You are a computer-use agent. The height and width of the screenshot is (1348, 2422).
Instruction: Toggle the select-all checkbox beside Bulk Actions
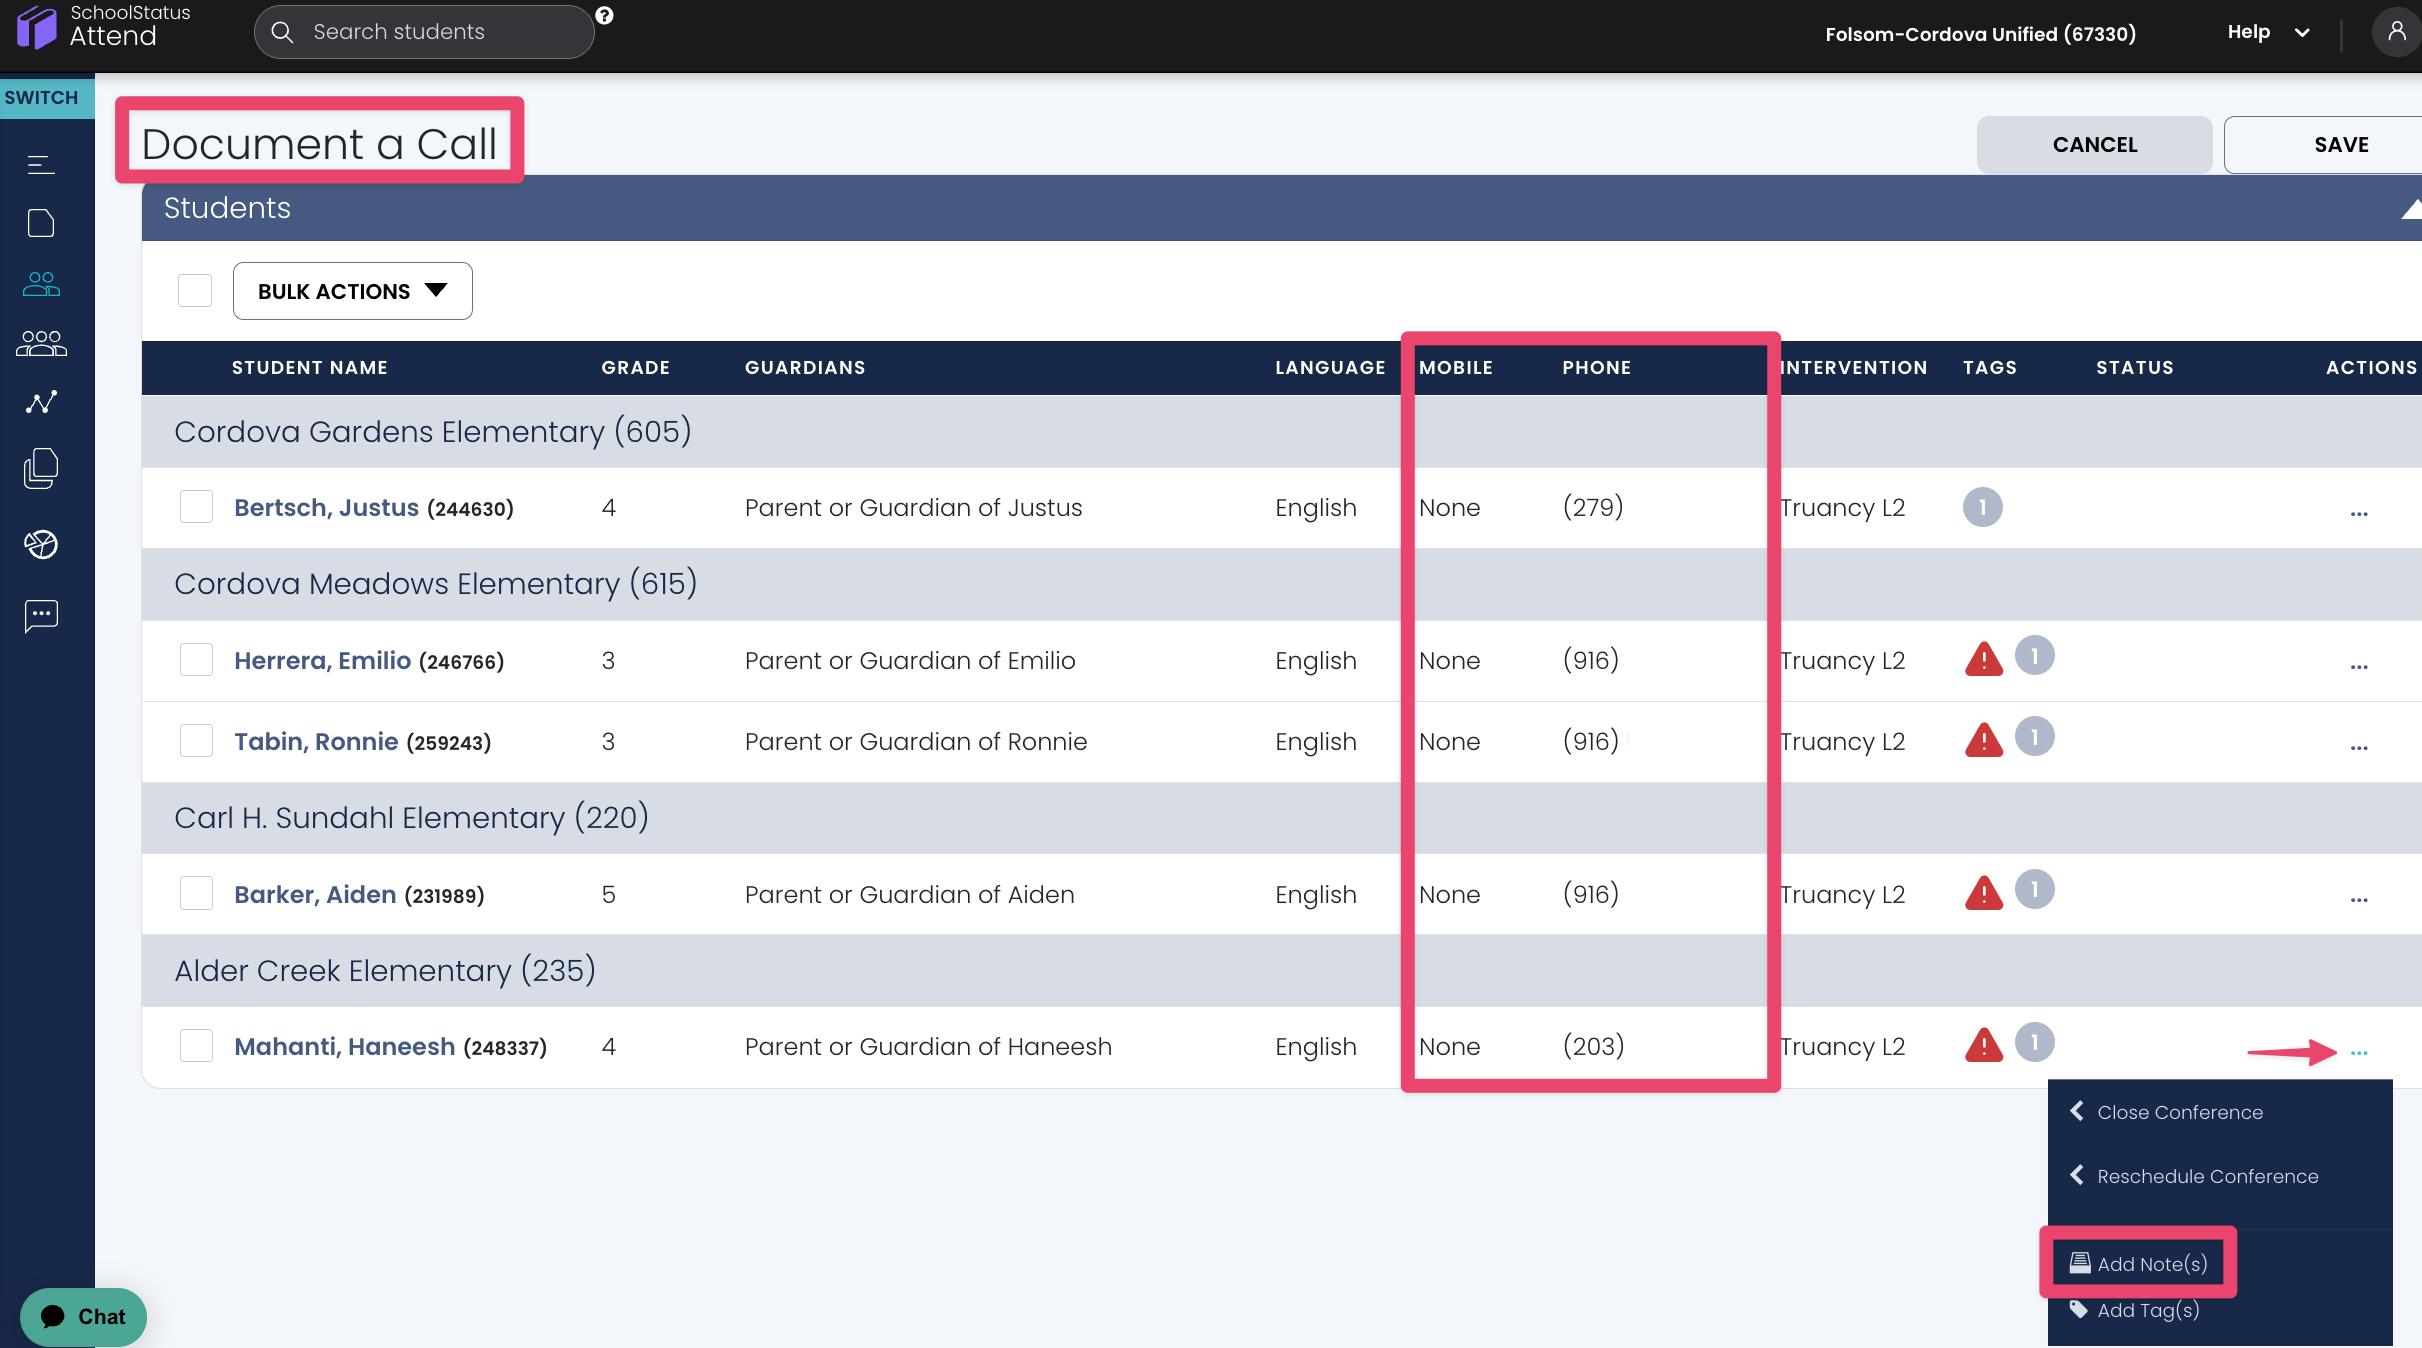(x=195, y=291)
